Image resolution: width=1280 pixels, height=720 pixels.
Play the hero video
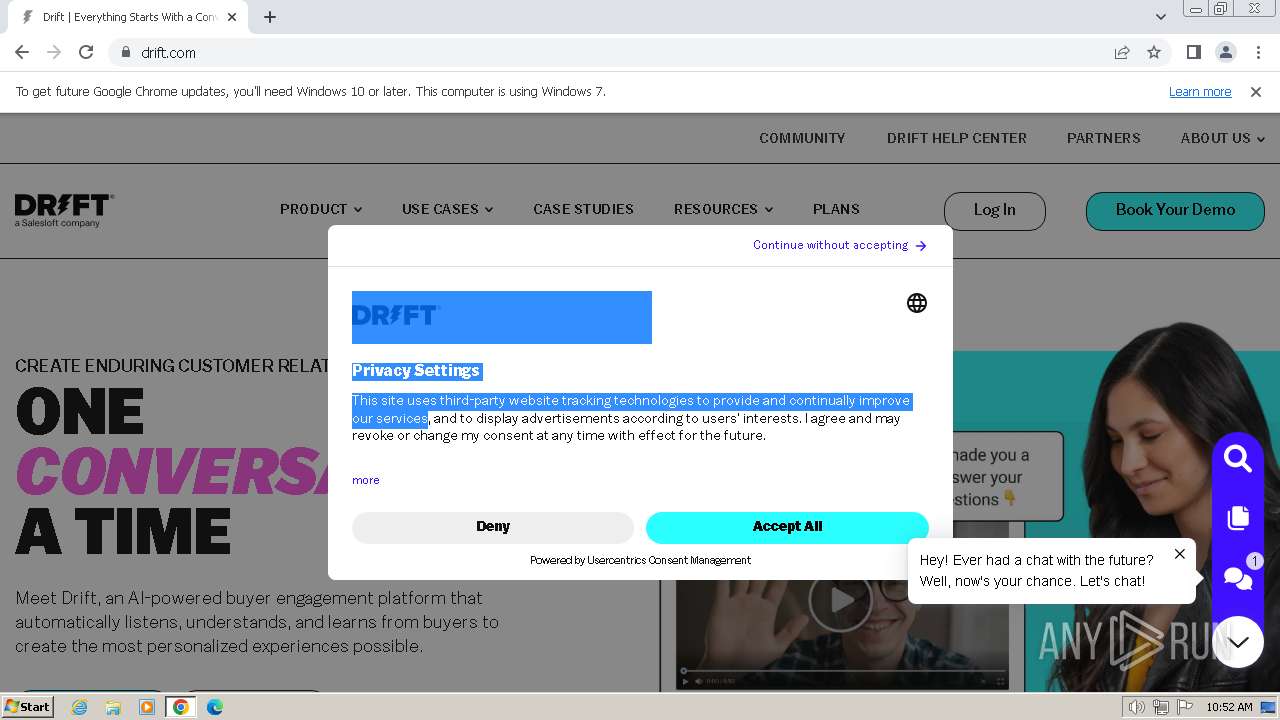tap(840, 600)
